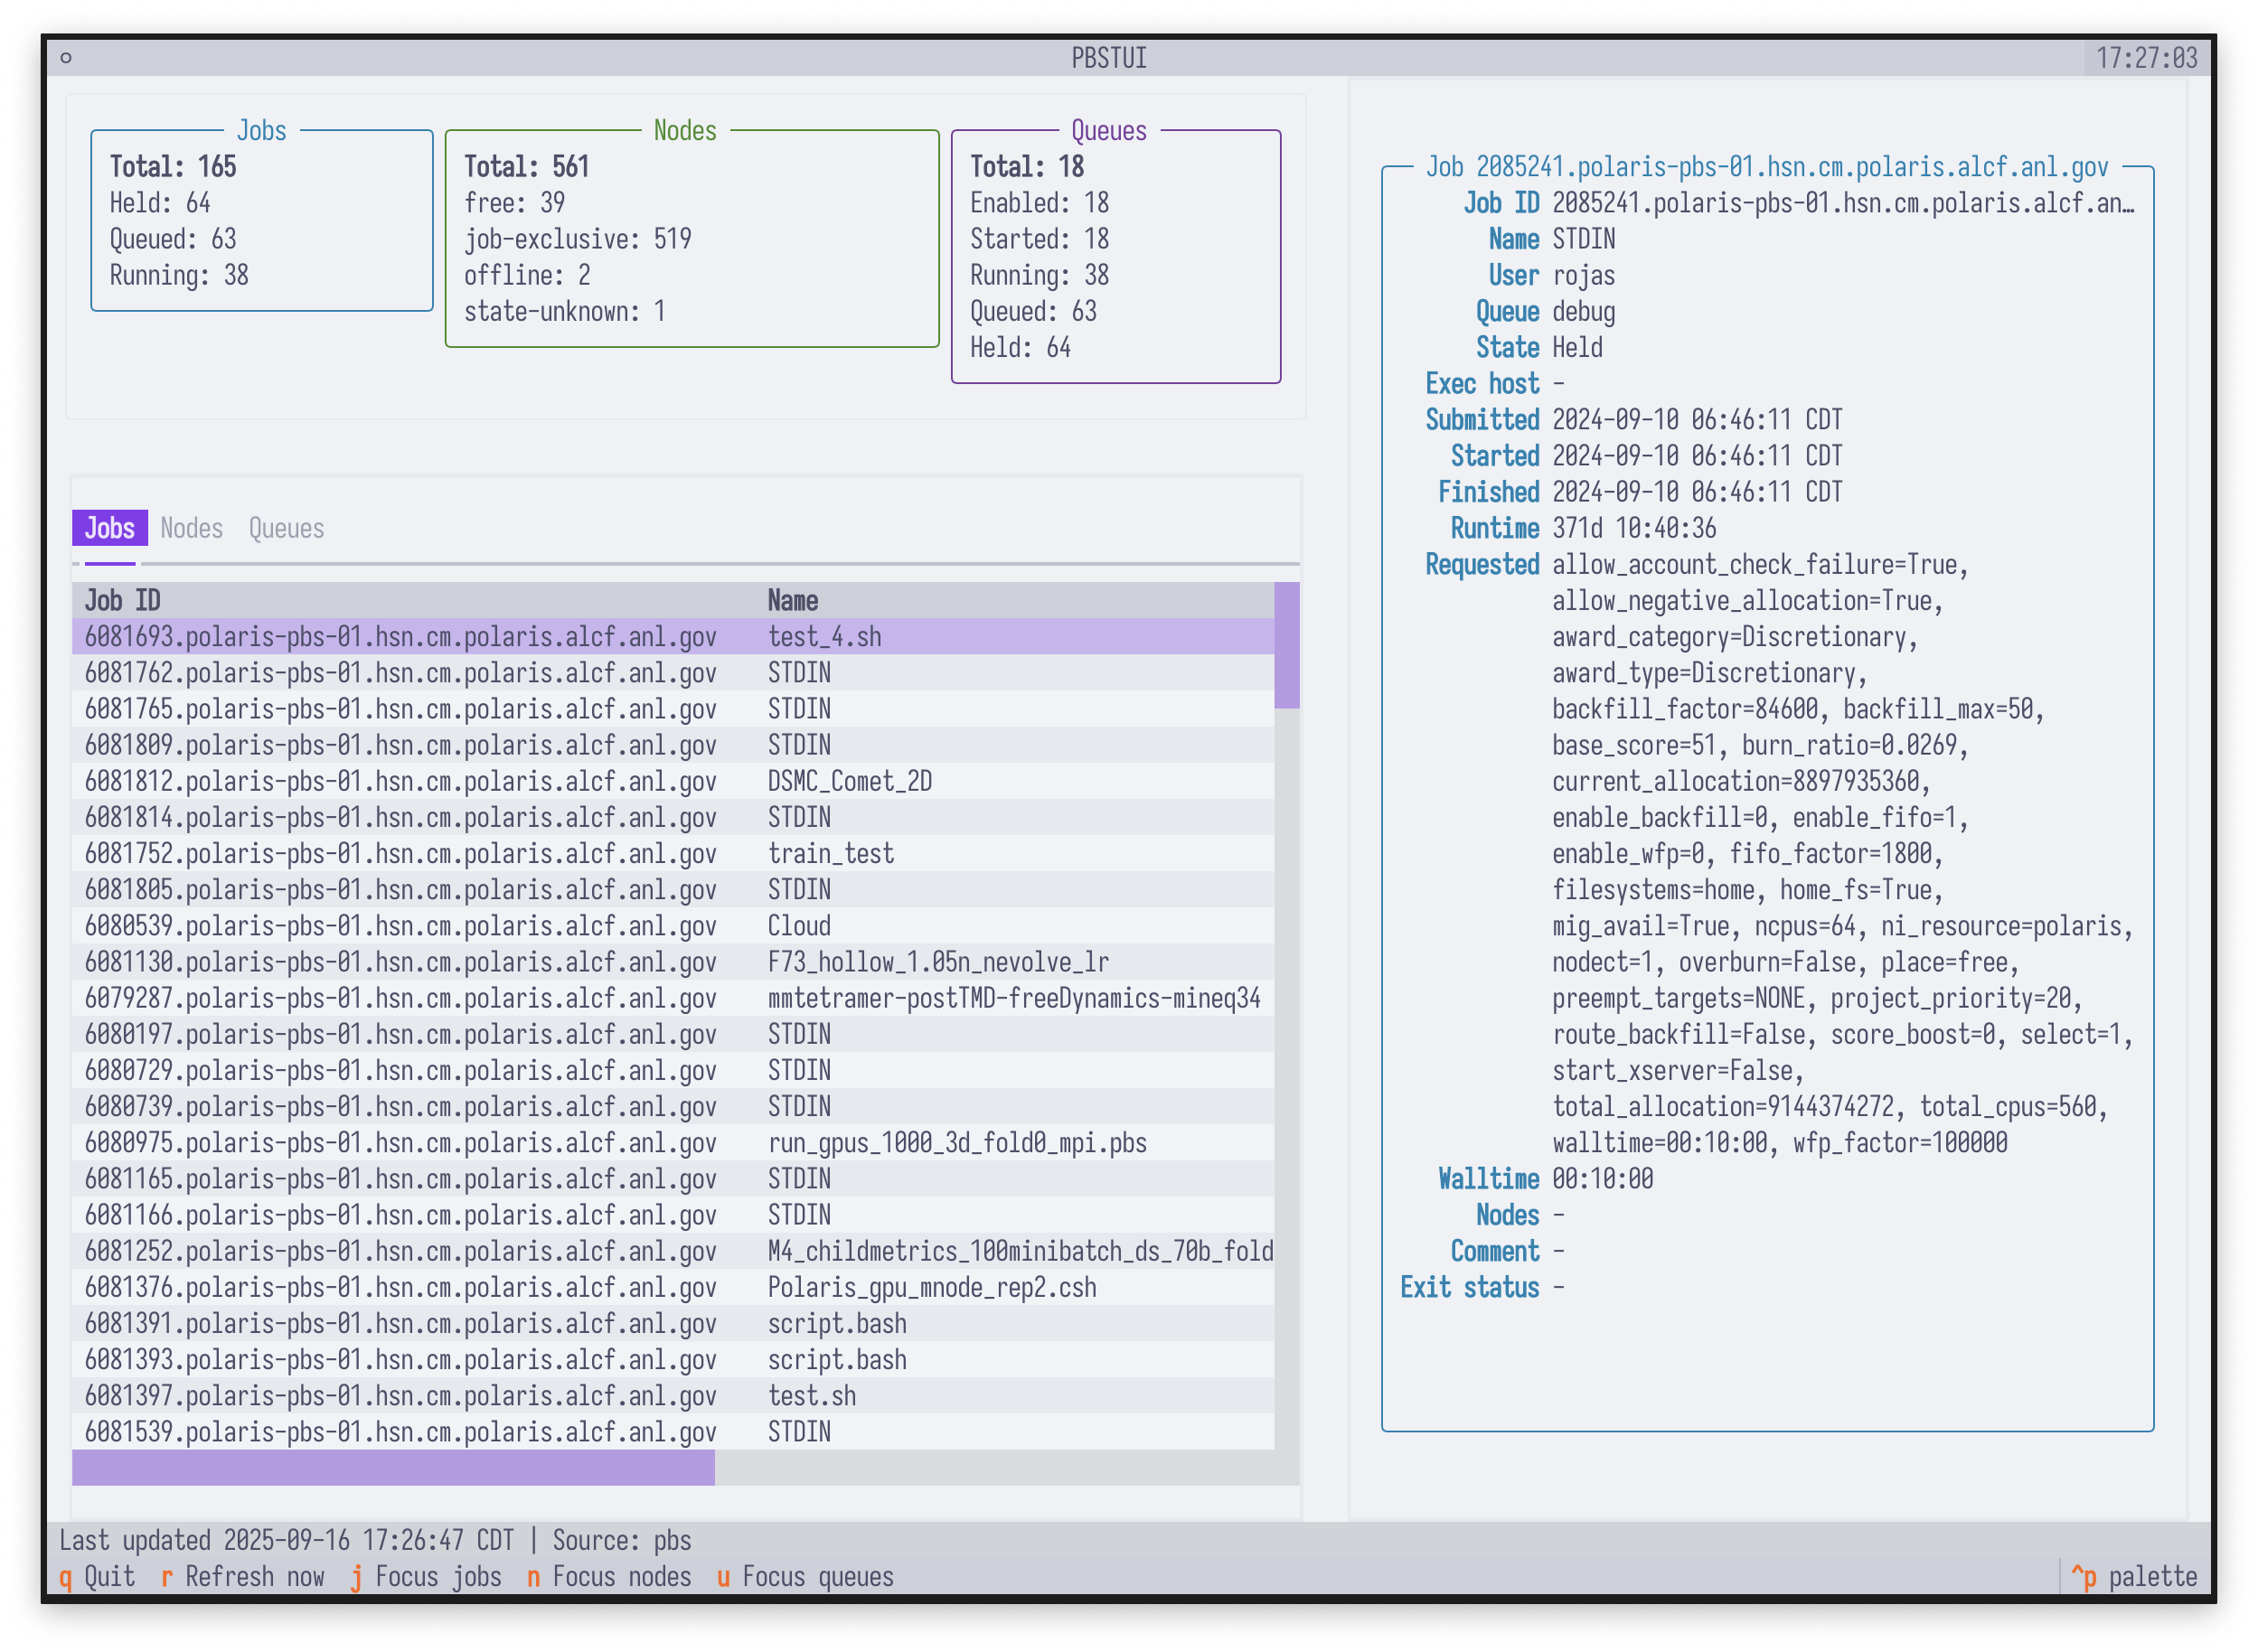Select the currently active Jobs tab
Image resolution: width=2258 pixels, height=1652 pixels.
point(109,528)
